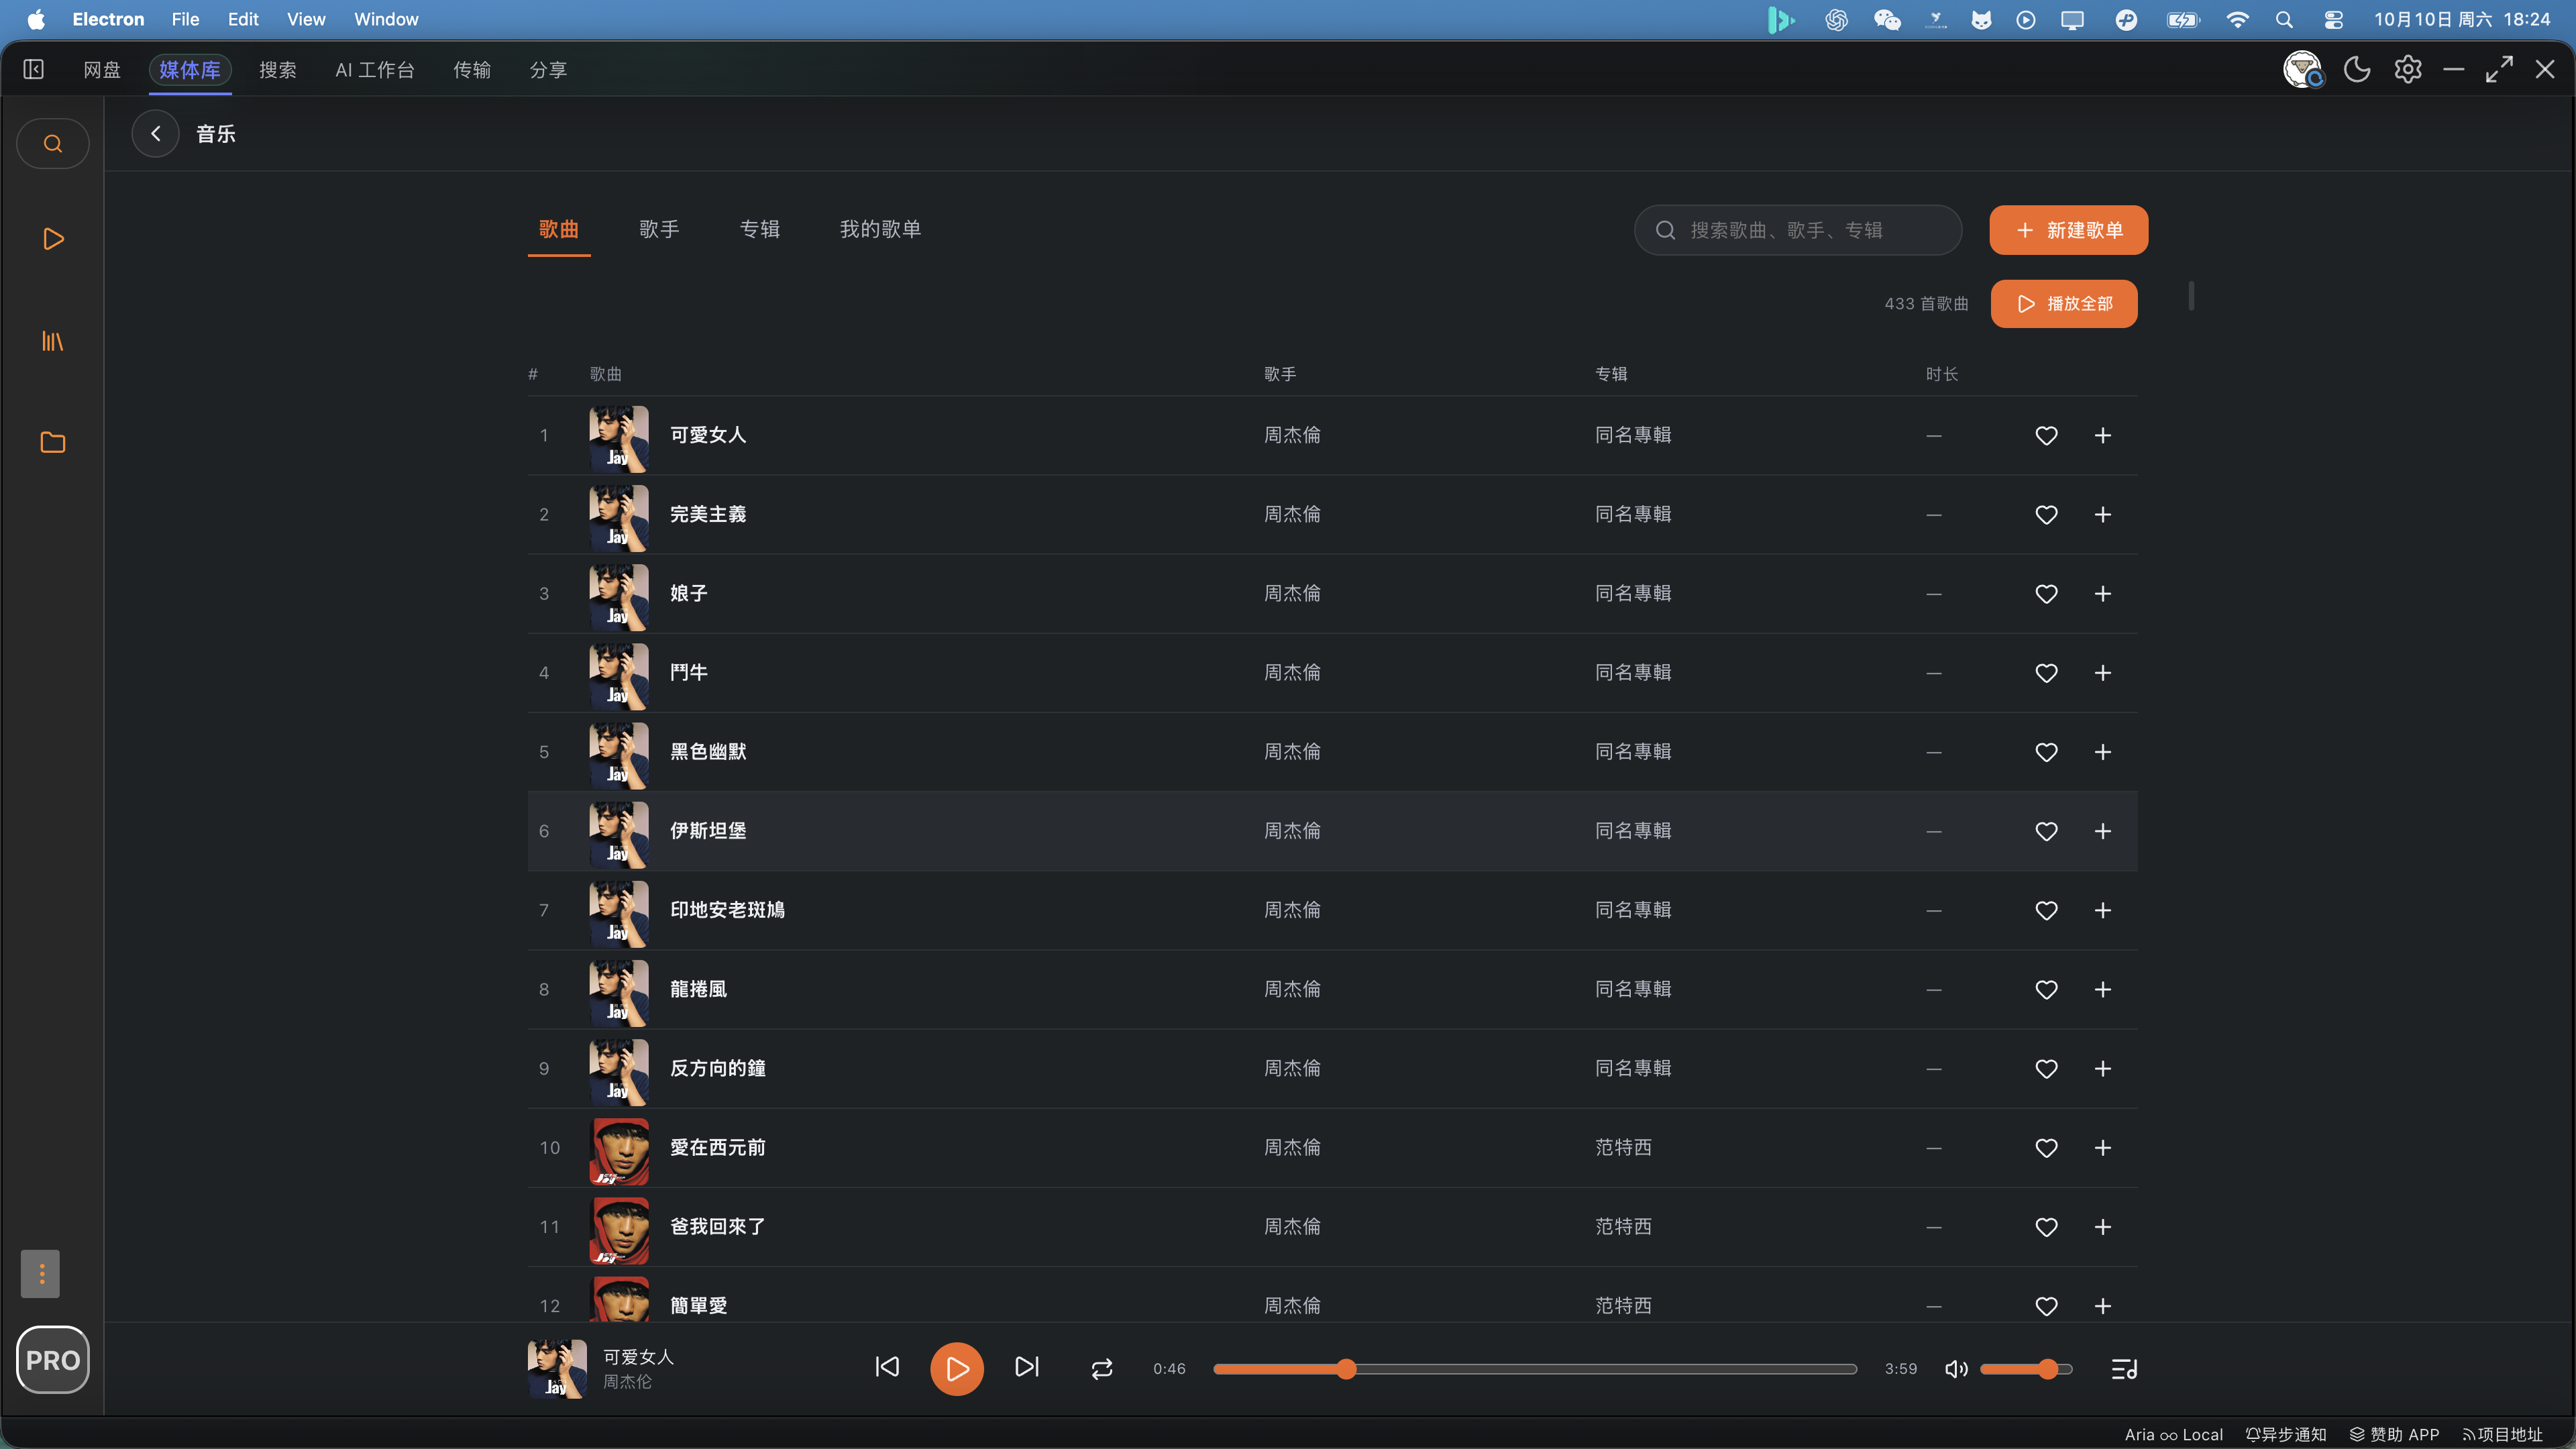Click Aria Local status indicator

point(2174,1434)
